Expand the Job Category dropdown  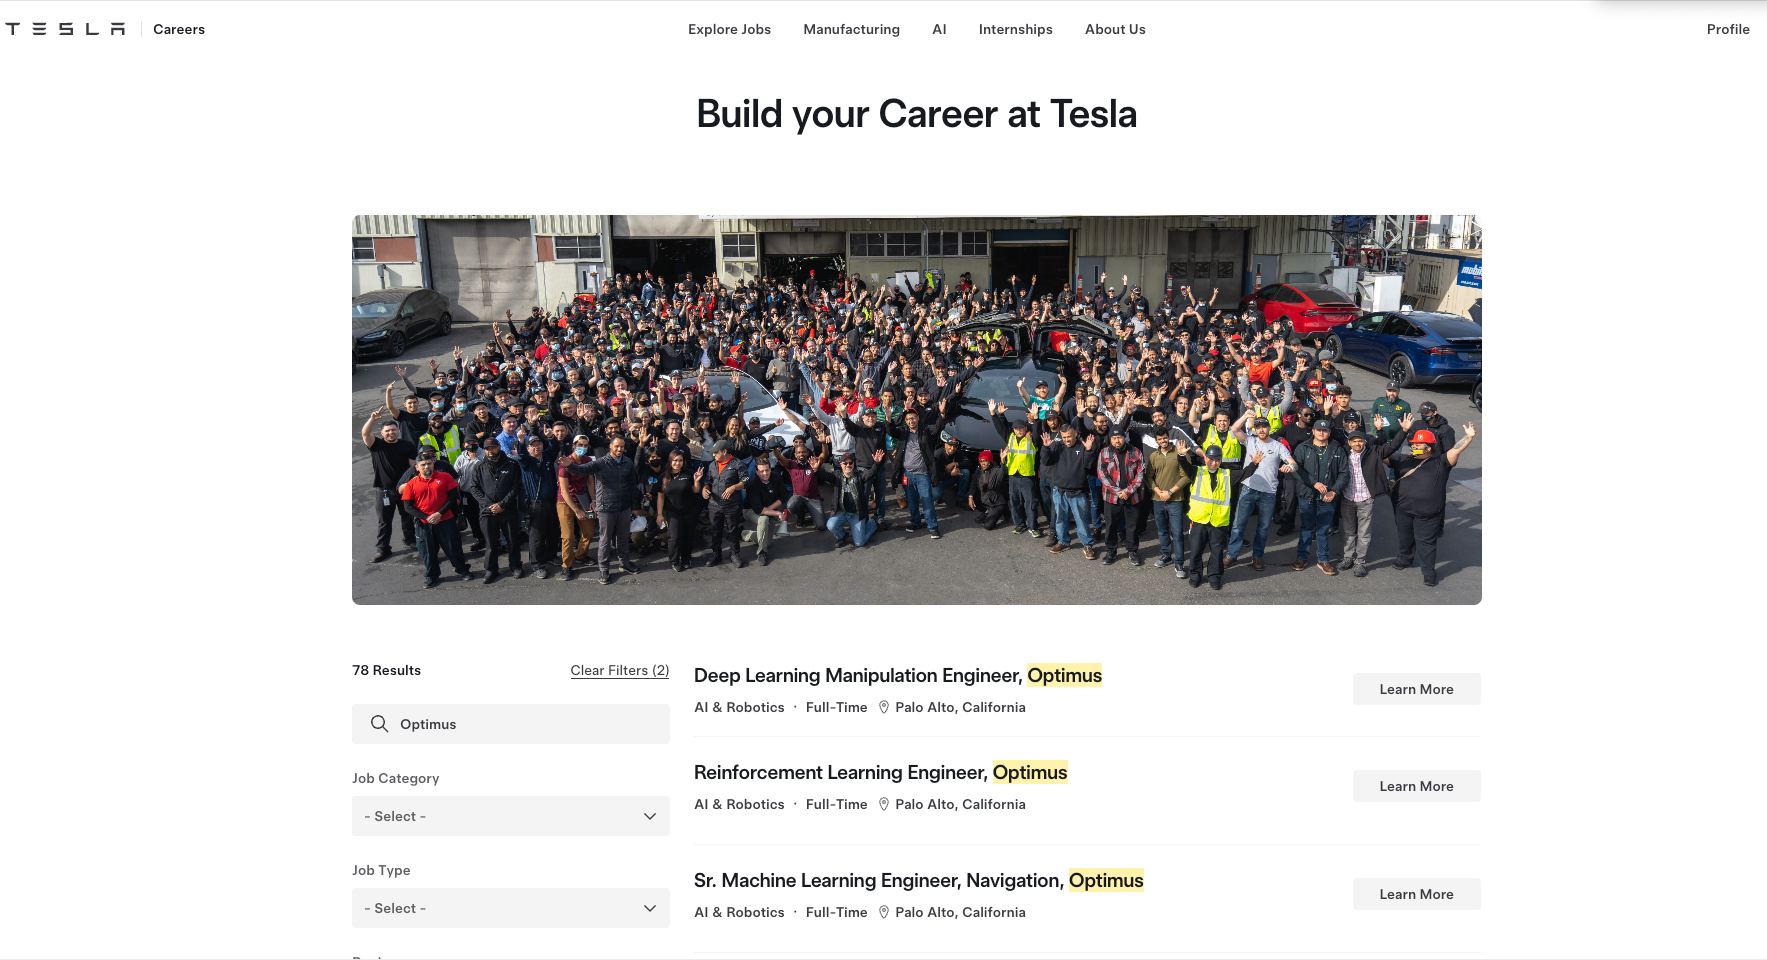point(511,816)
